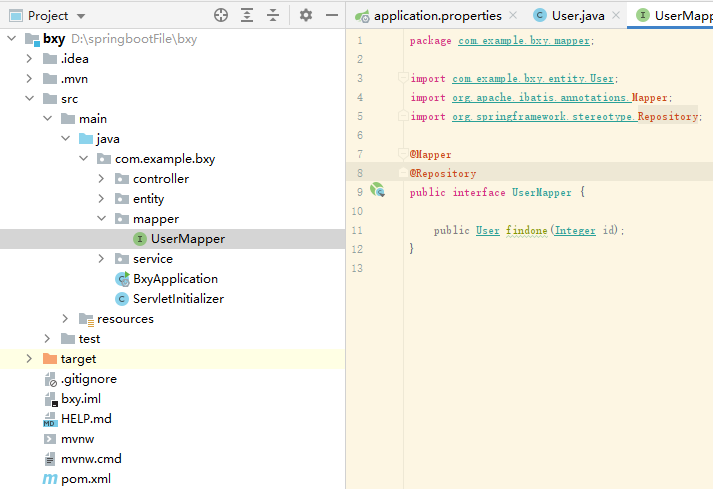Collapse the main folder
This screenshot has height=489, width=713.
(48, 118)
